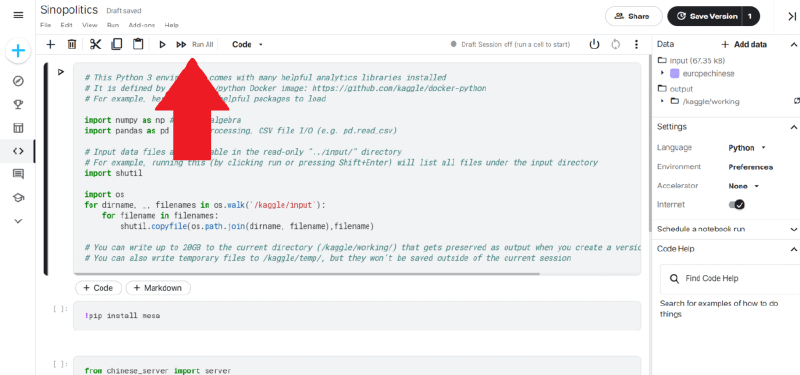Cut cell with the scissors icon

(95, 44)
